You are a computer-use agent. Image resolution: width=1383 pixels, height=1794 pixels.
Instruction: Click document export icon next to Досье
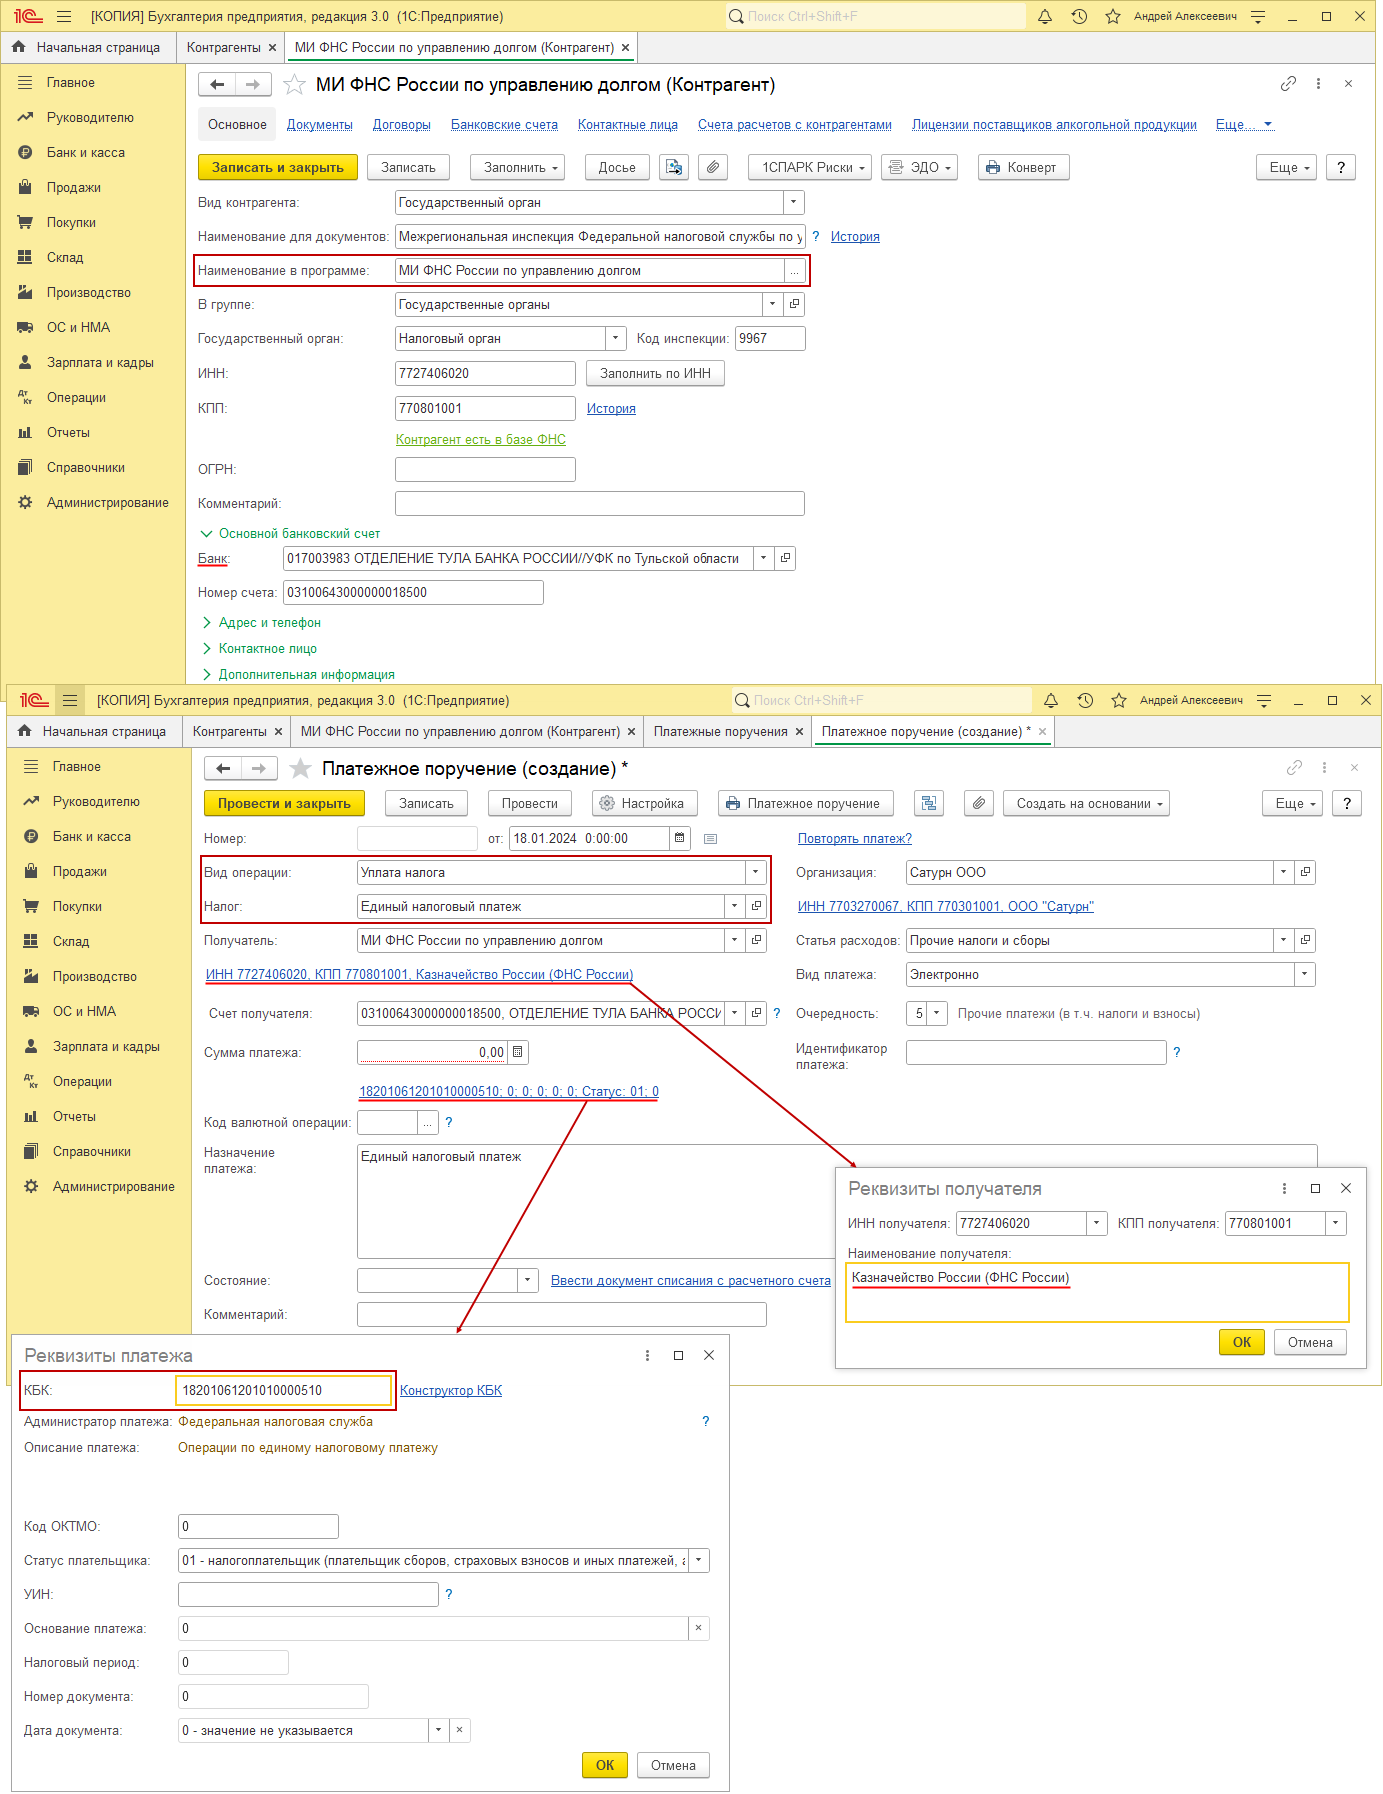coord(675,168)
